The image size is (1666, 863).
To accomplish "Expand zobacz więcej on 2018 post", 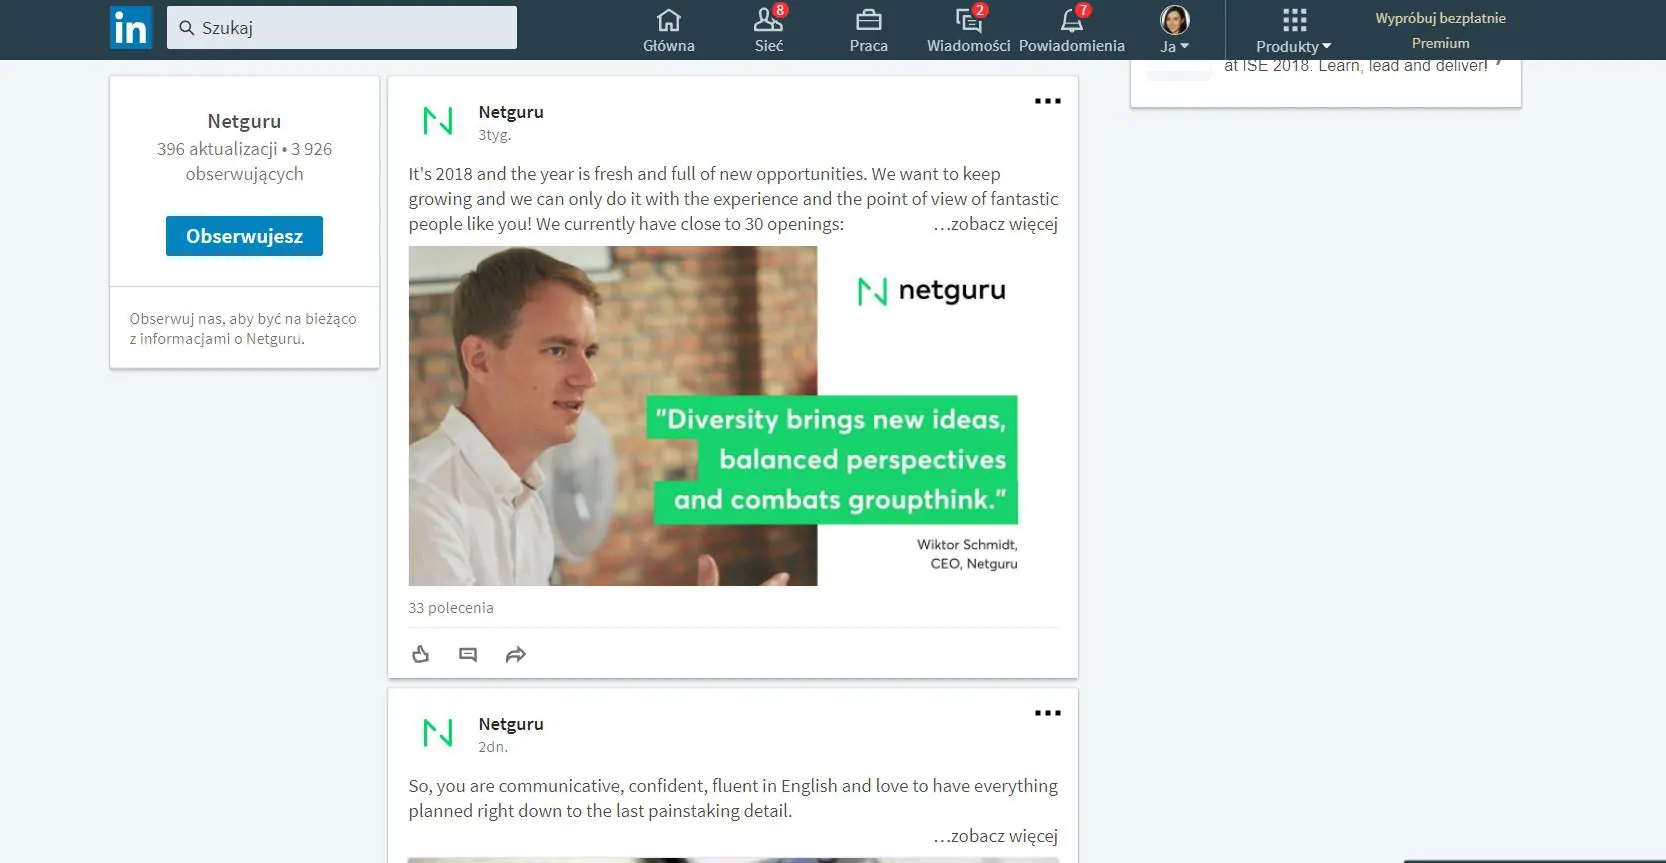I will click(x=995, y=224).
